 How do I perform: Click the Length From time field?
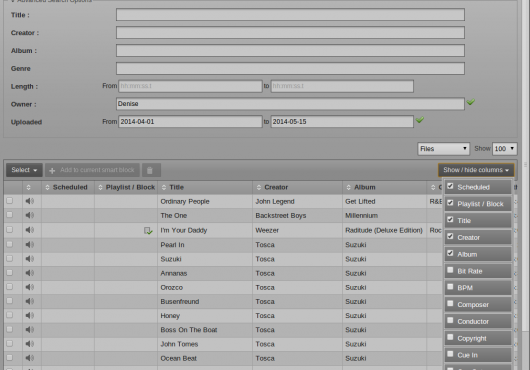(x=190, y=86)
